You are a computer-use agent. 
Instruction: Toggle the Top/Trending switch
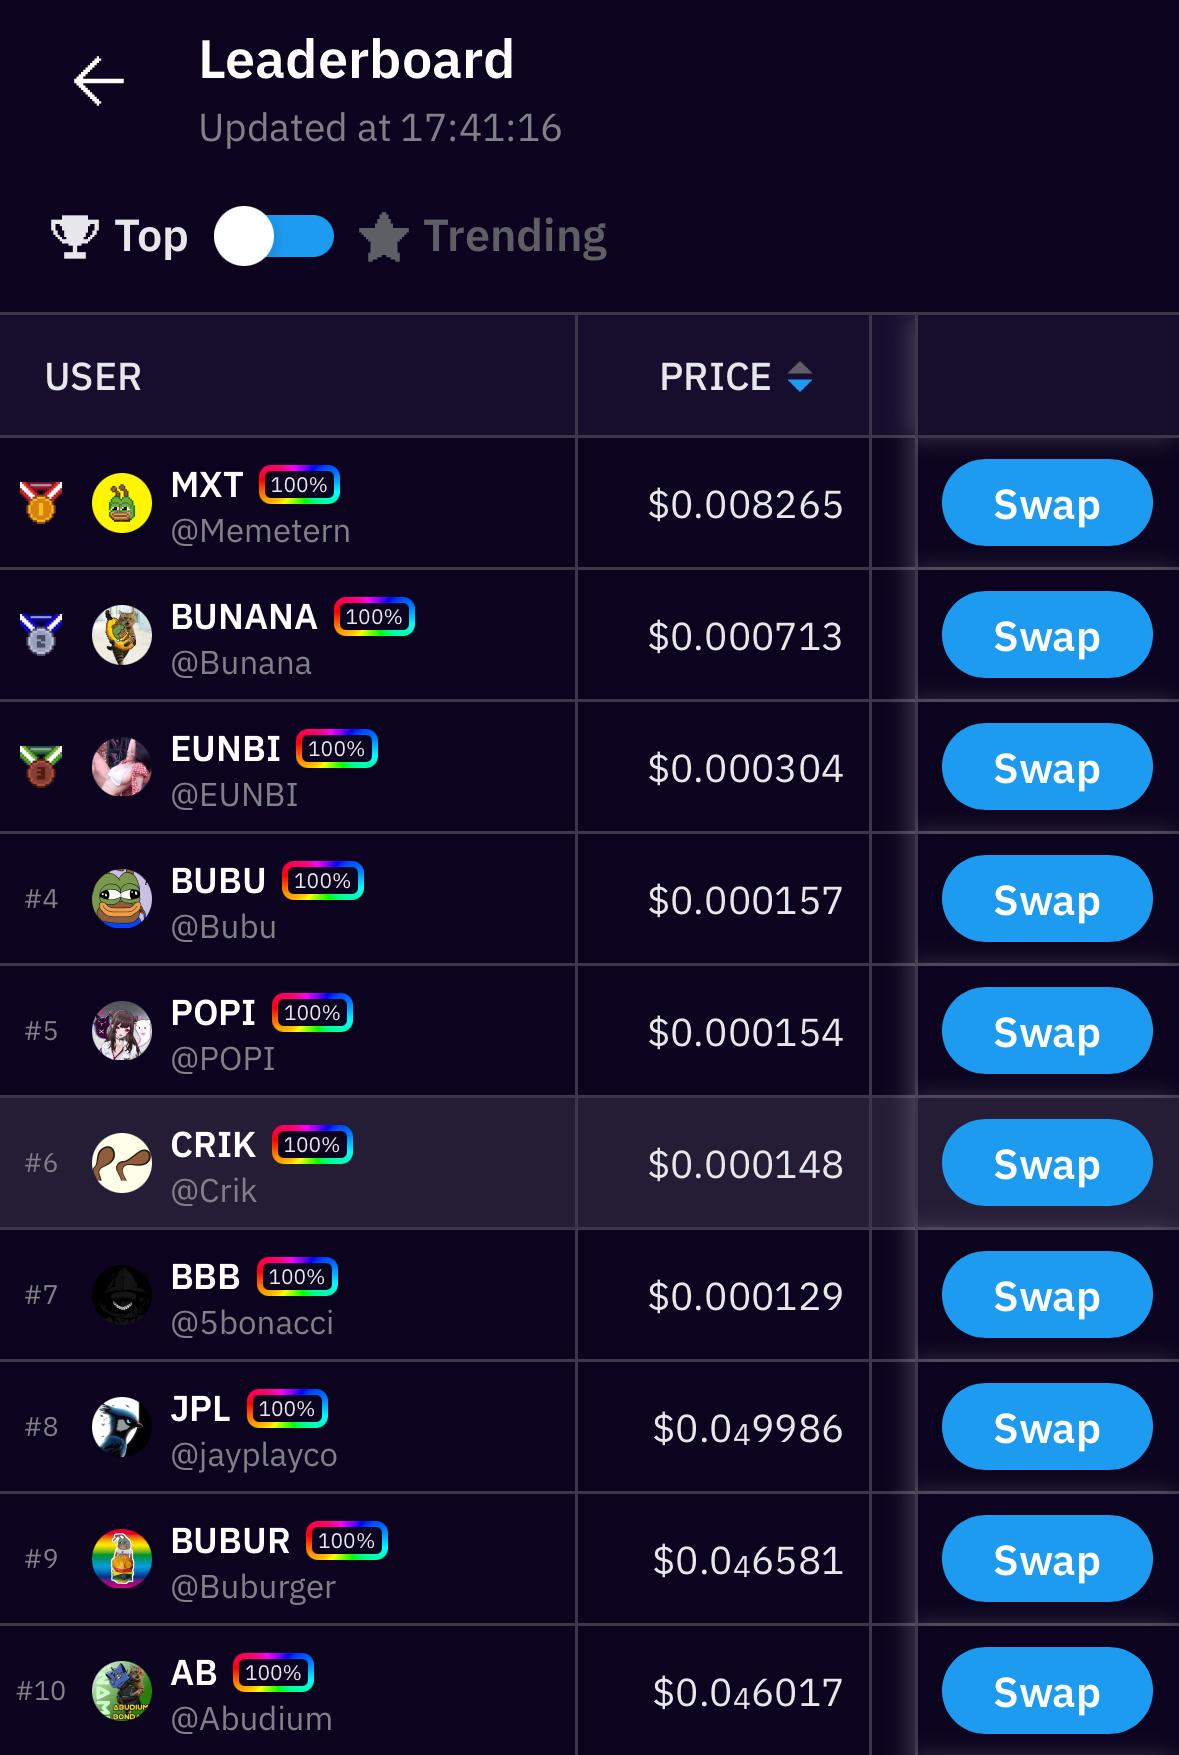pyautogui.click(x=274, y=237)
